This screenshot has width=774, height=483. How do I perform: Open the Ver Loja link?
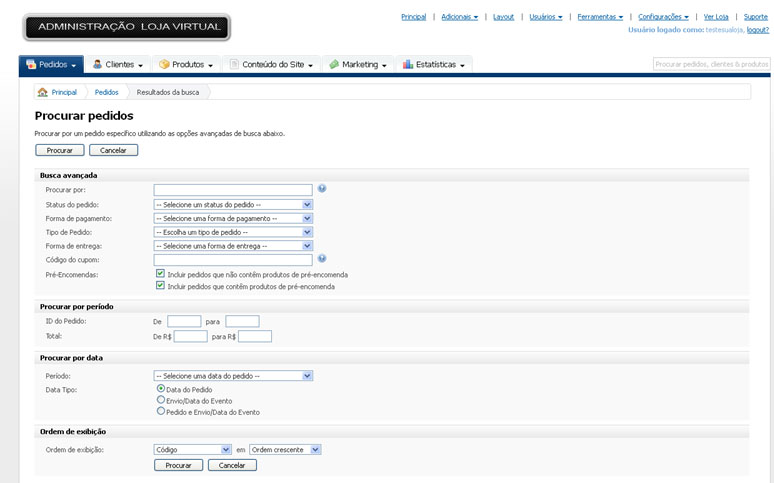coord(716,17)
